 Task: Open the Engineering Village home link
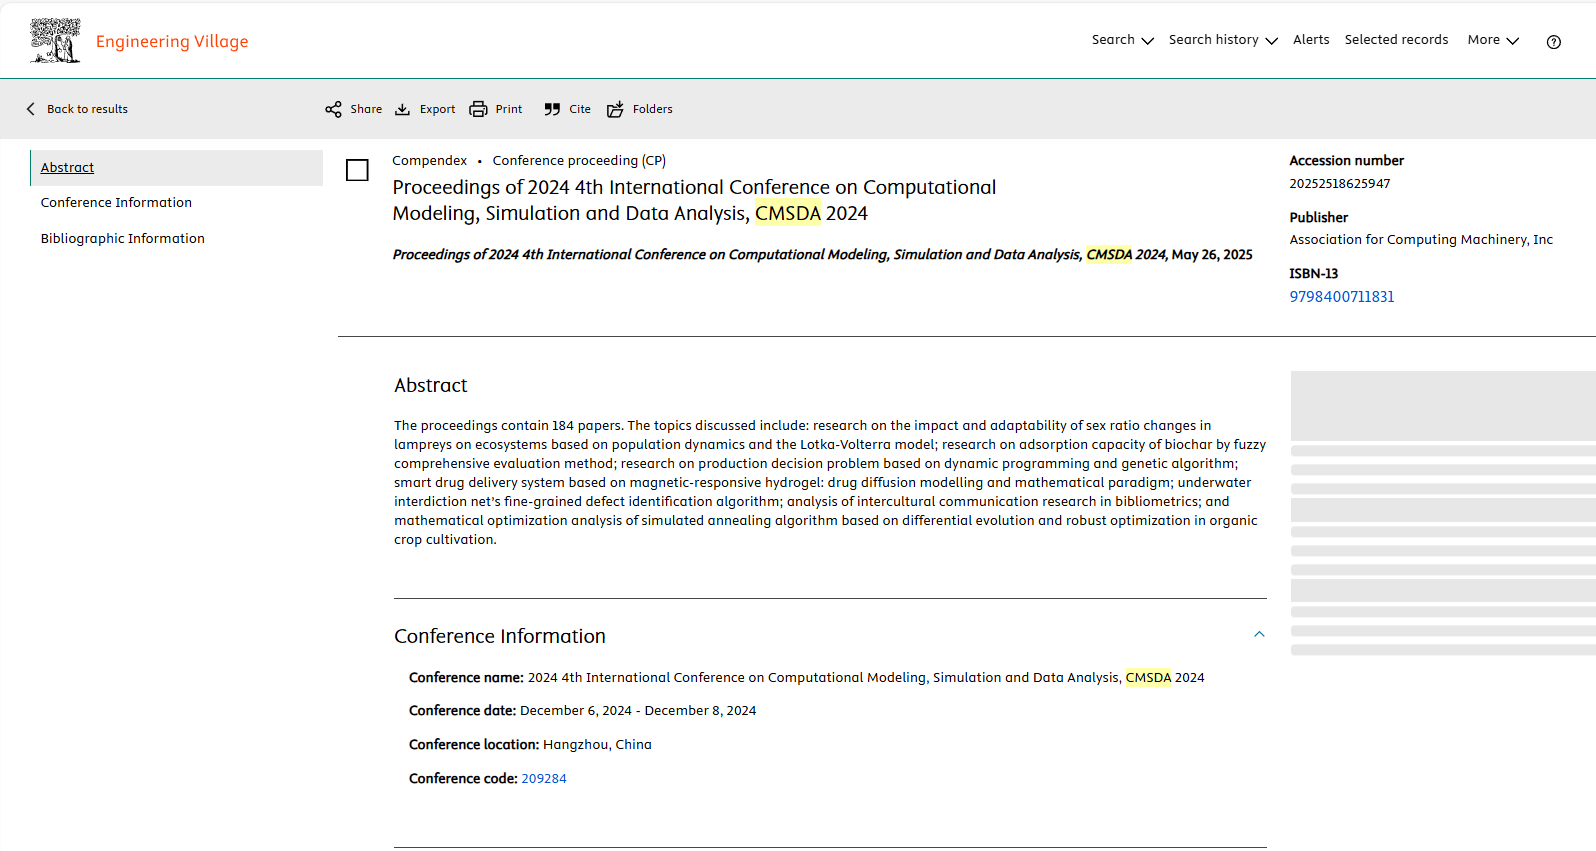(172, 41)
